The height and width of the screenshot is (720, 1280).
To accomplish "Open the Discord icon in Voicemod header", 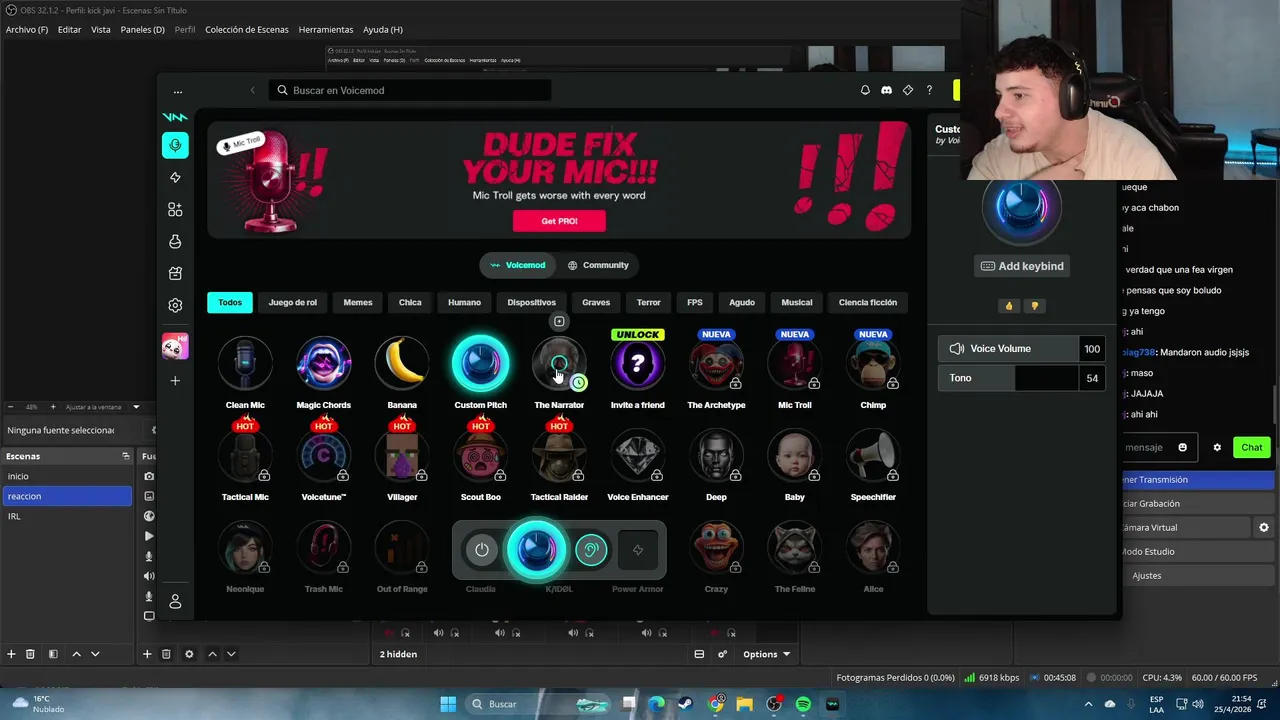I will 886,90.
